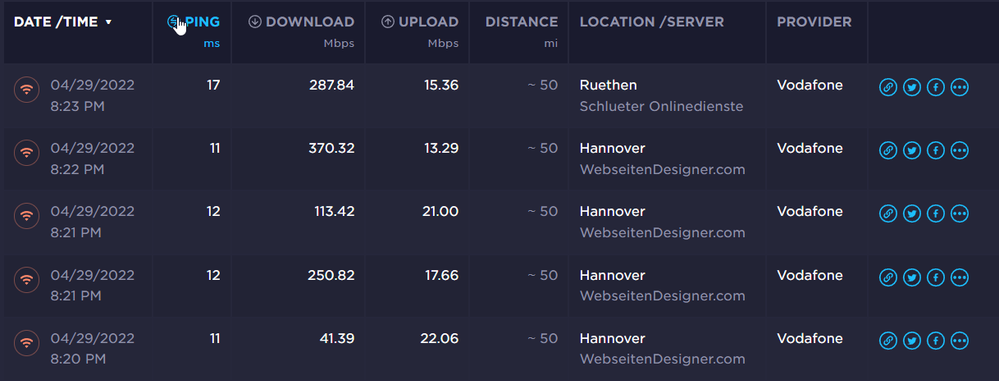Click the download value 113.42
Screen dimensions: 999x381
point(334,211)
